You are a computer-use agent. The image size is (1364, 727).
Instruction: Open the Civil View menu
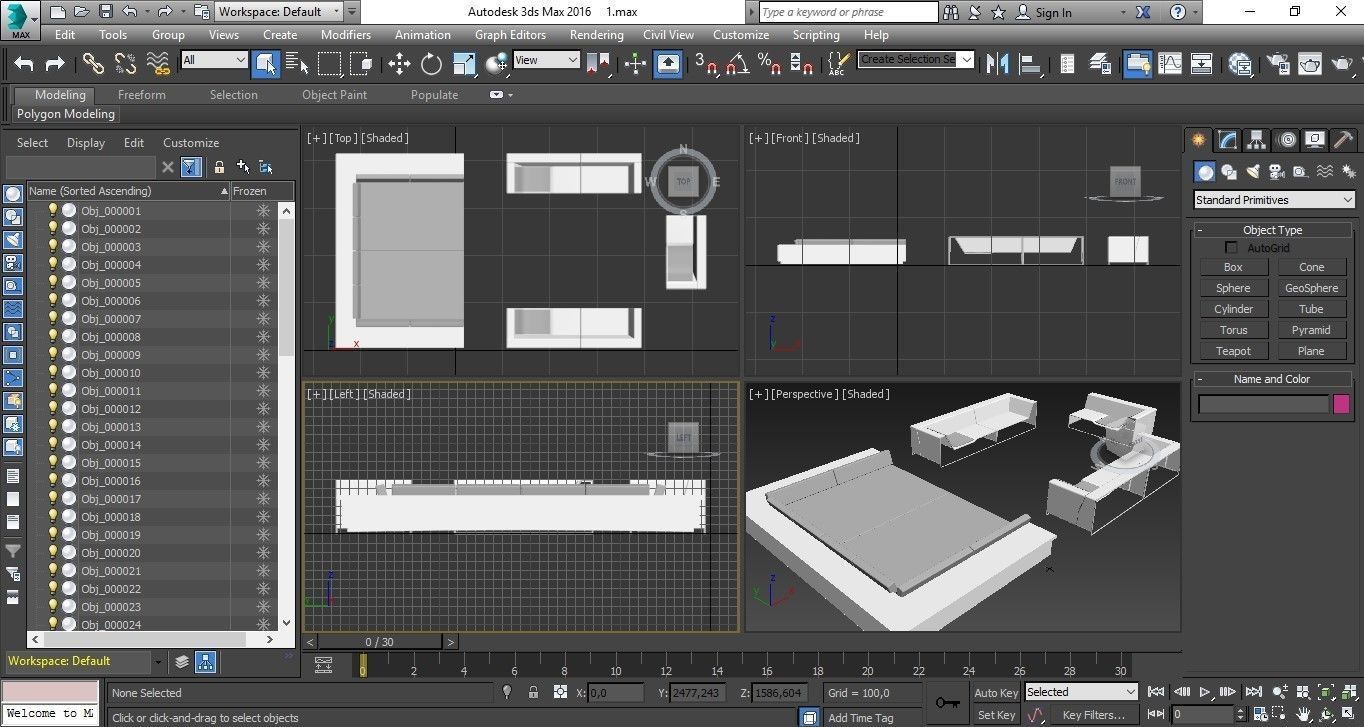point(668,34)
